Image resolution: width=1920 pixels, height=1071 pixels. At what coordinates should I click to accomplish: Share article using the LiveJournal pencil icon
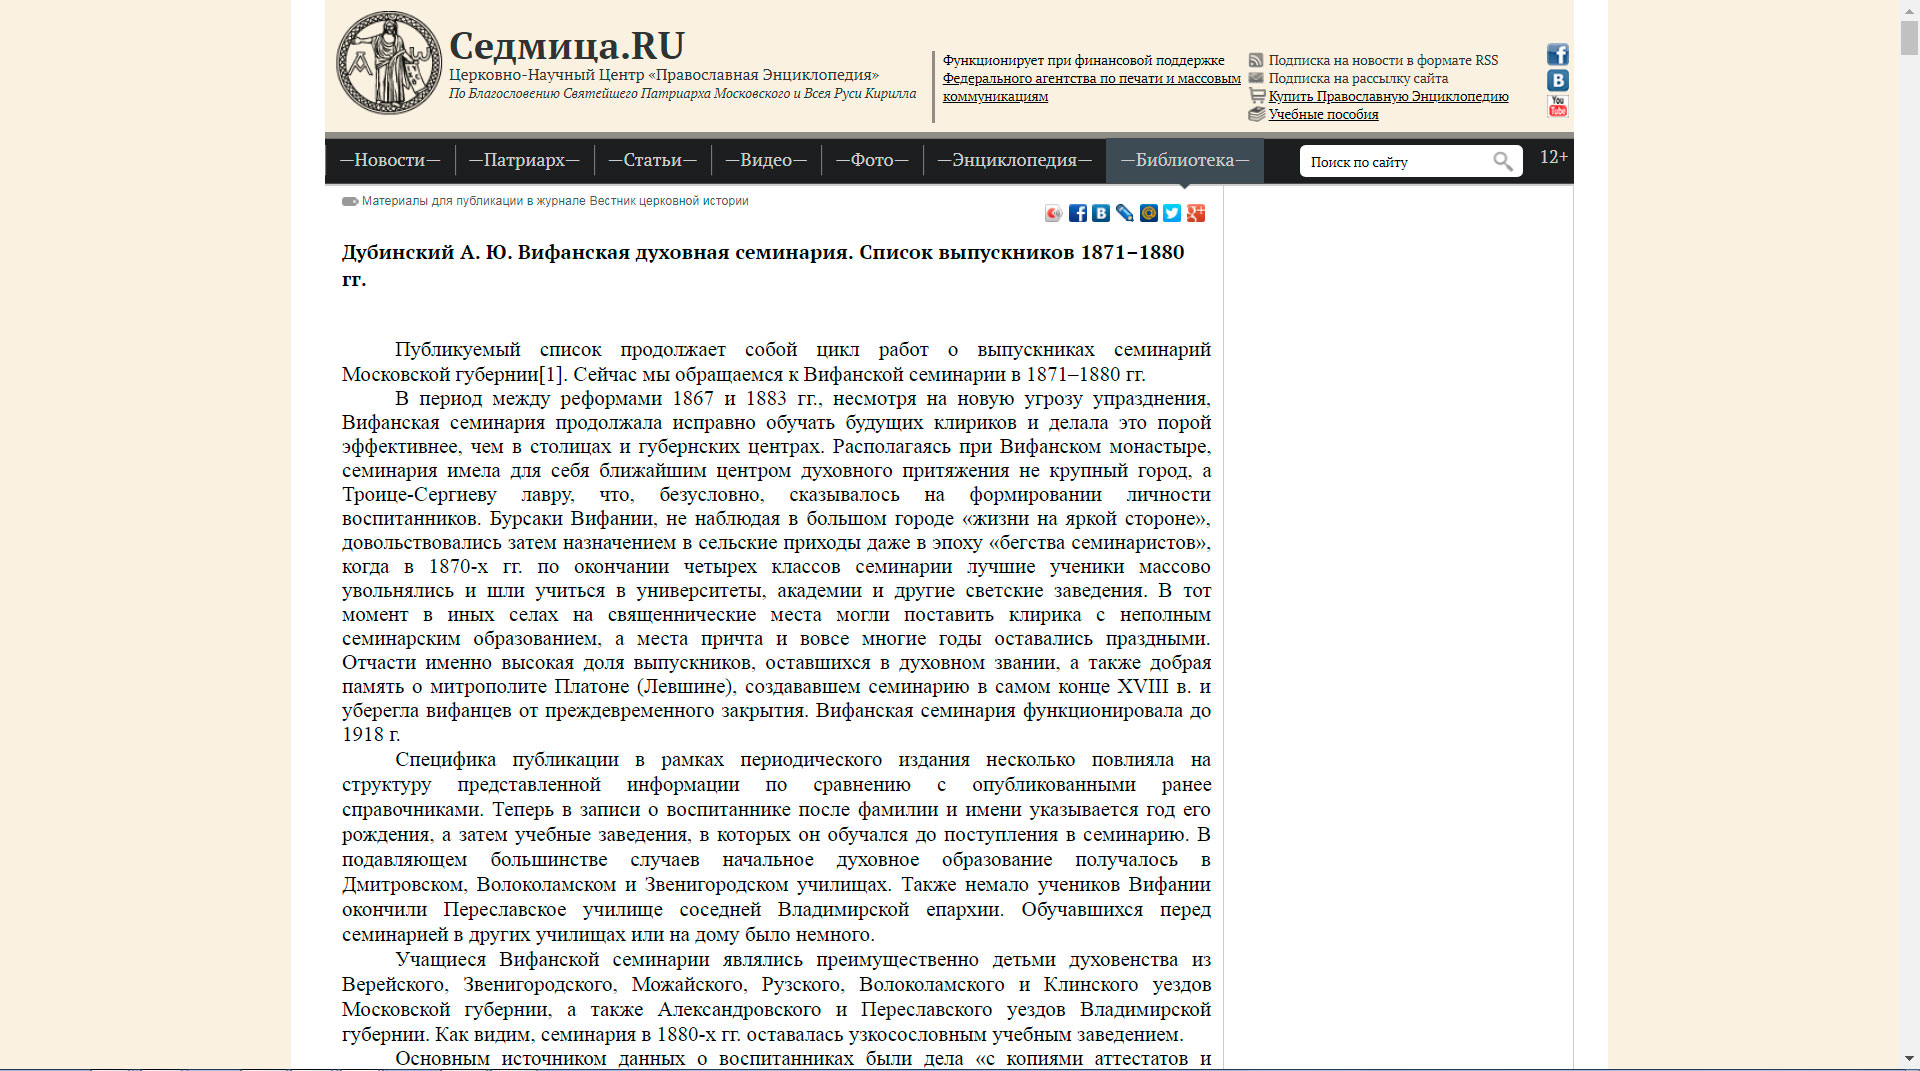click(x=1125, y=213)
